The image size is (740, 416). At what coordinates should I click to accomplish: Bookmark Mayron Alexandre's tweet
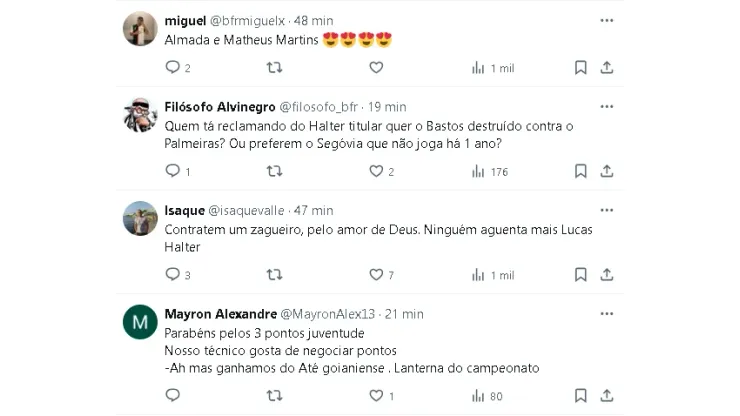[580, 396]
